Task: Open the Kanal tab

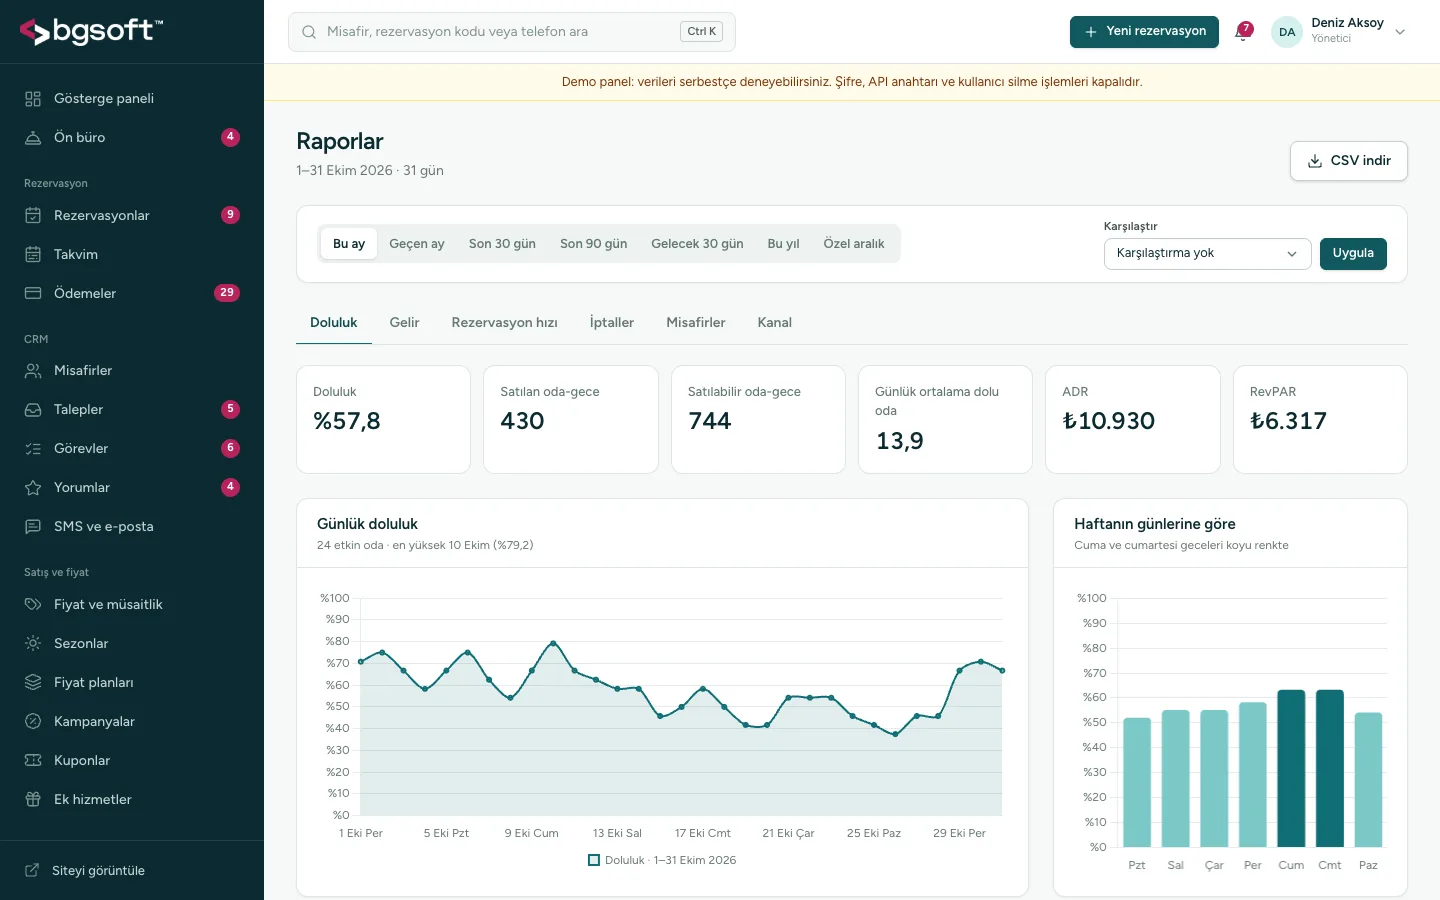Action: click(774, 323)
